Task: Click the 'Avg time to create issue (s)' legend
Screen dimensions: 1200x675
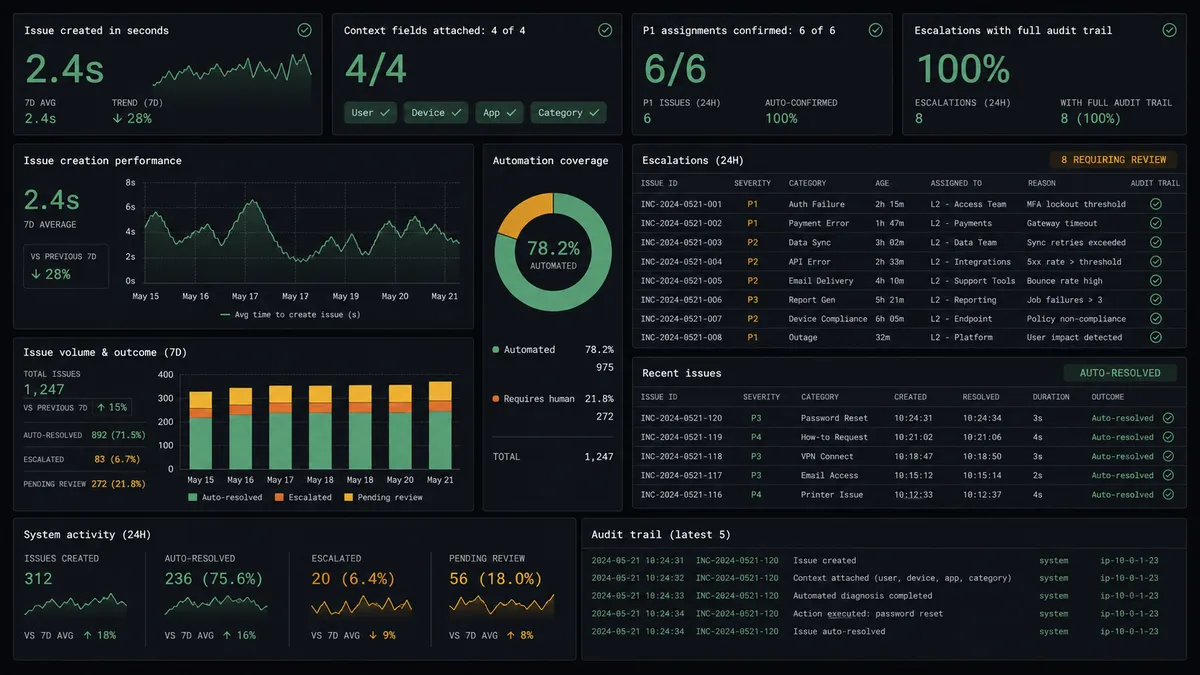Action: (290, 314)
